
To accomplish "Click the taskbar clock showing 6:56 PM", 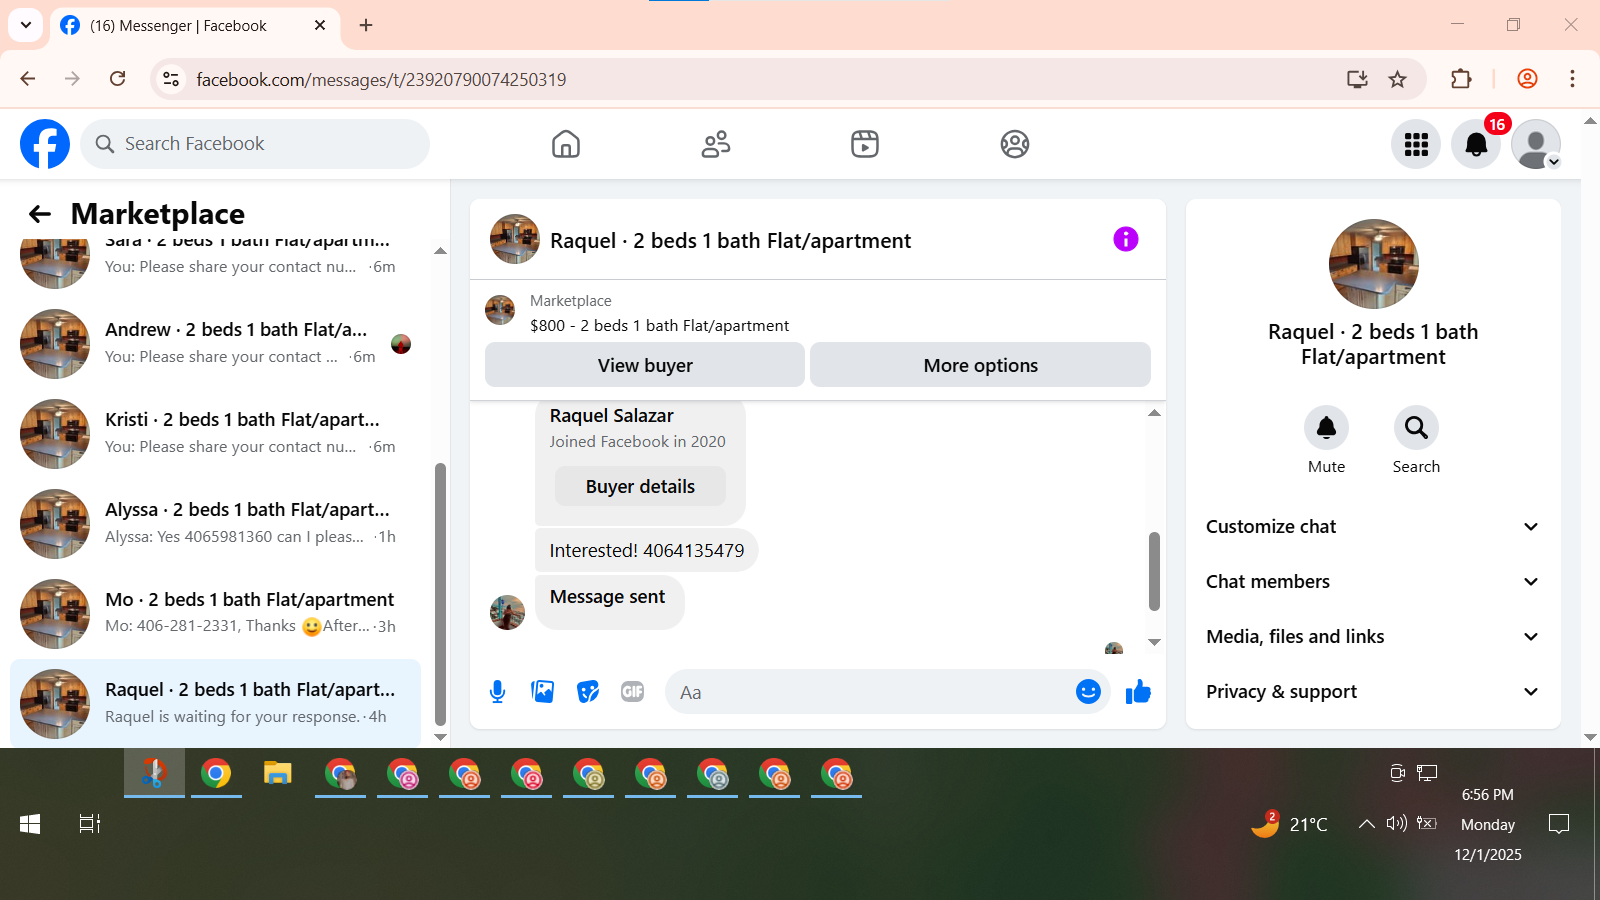I will [1488, 824].
